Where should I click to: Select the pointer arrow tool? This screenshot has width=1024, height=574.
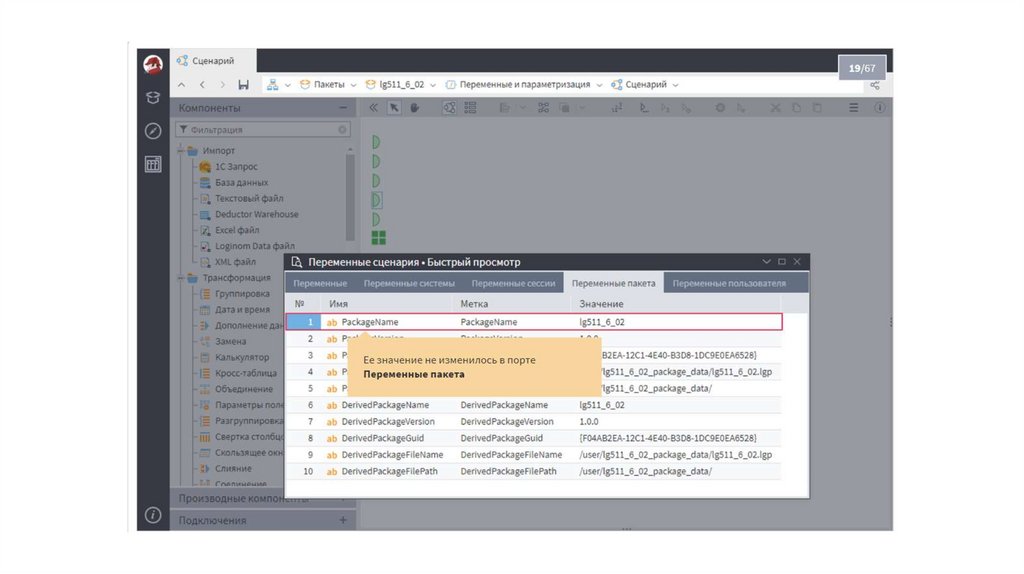tap(395, 108)
